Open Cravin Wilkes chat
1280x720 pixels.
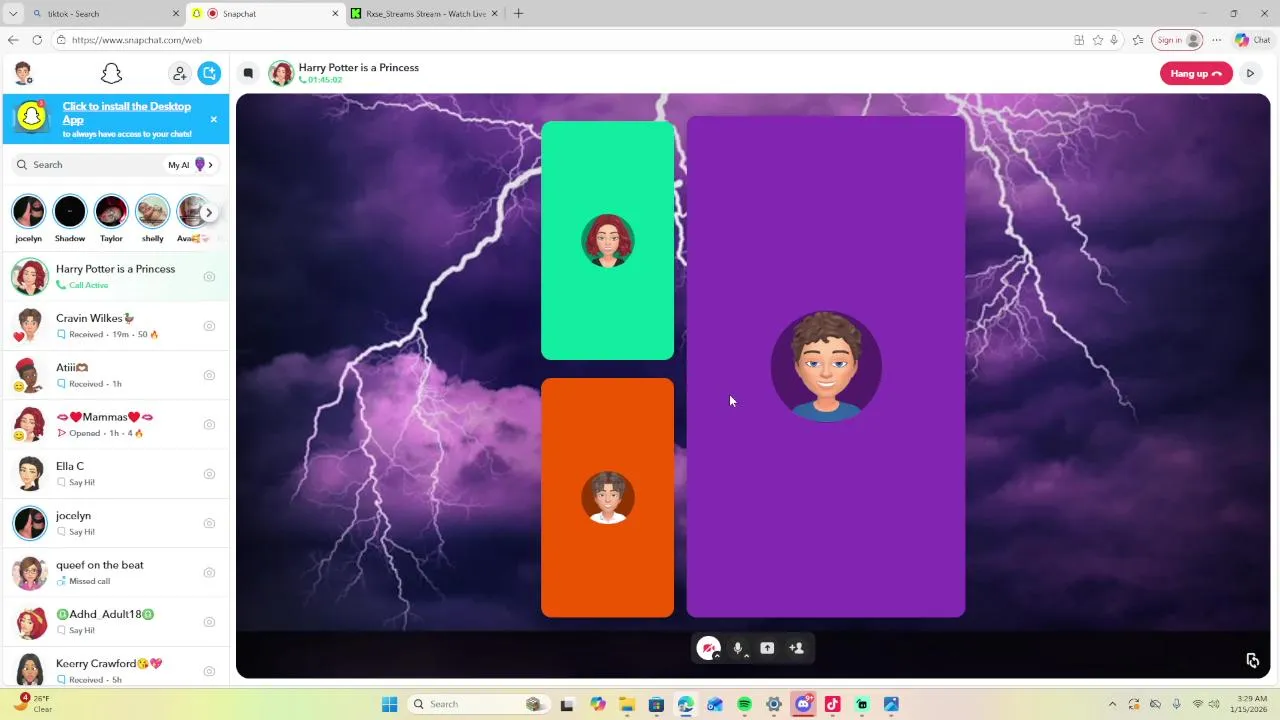pos(115,326)
